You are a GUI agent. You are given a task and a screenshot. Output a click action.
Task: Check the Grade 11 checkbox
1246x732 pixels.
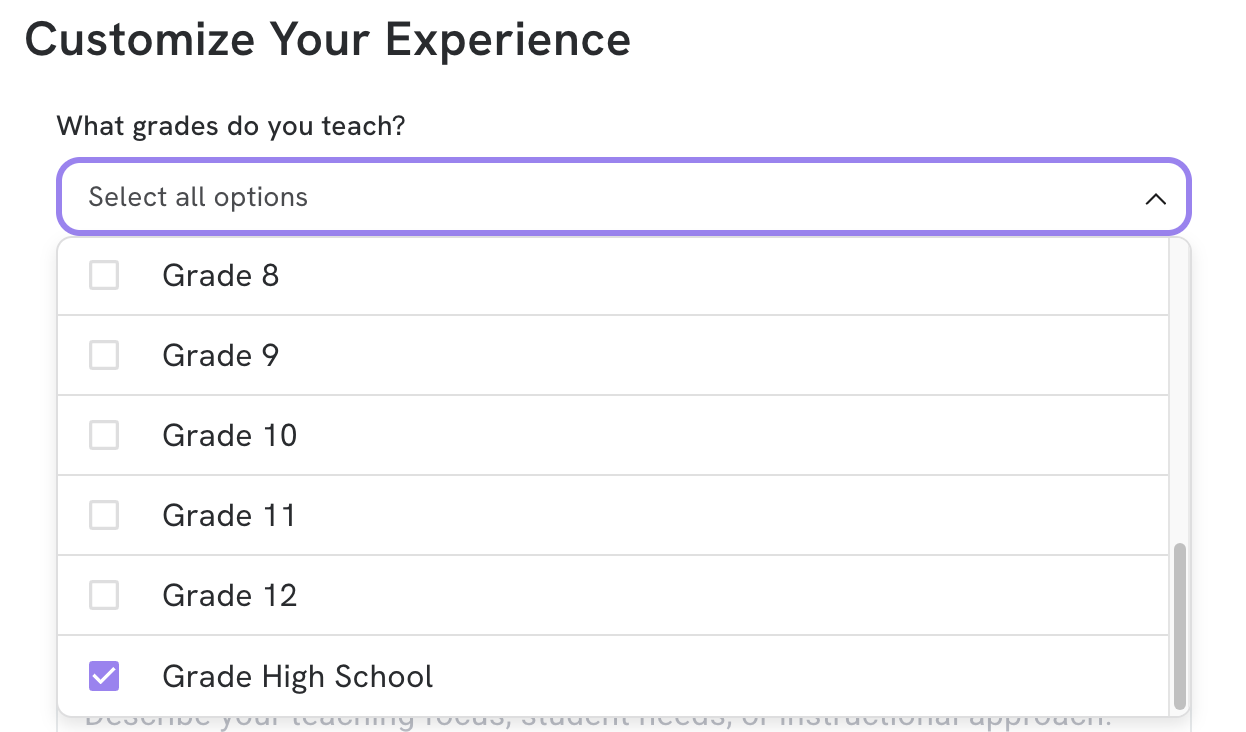click(x=104, y=515)
